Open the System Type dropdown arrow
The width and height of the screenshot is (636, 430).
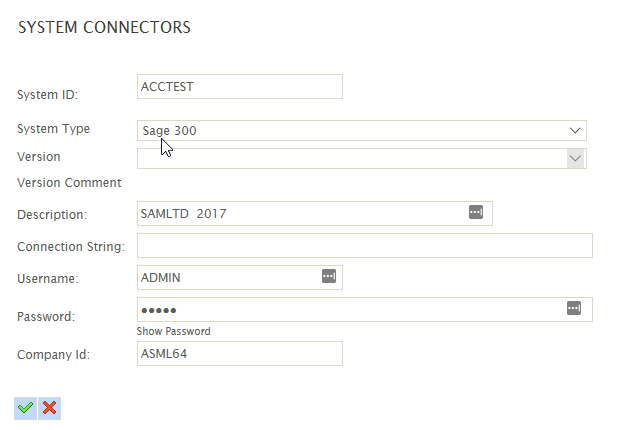575,131
